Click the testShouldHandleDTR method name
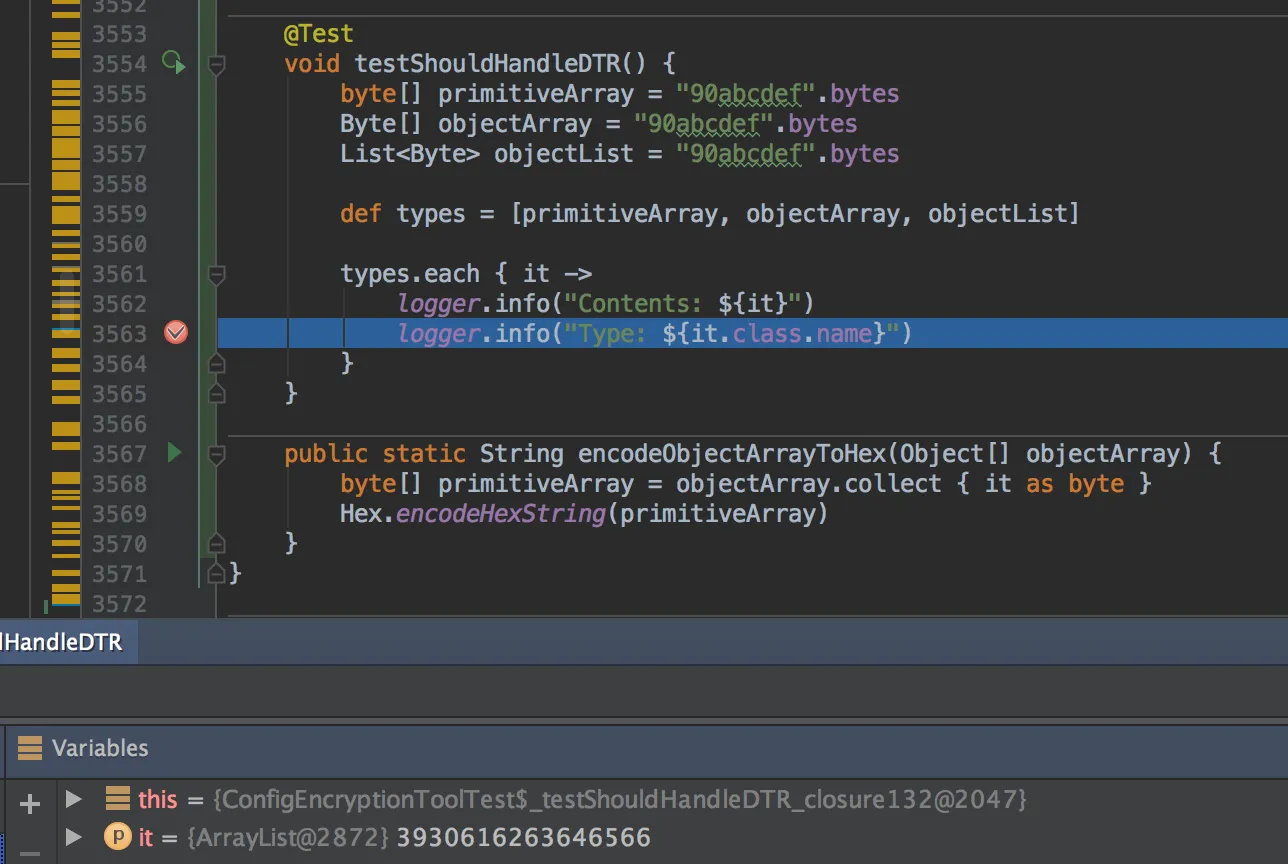1288x864 pixels. pos(488,64)
